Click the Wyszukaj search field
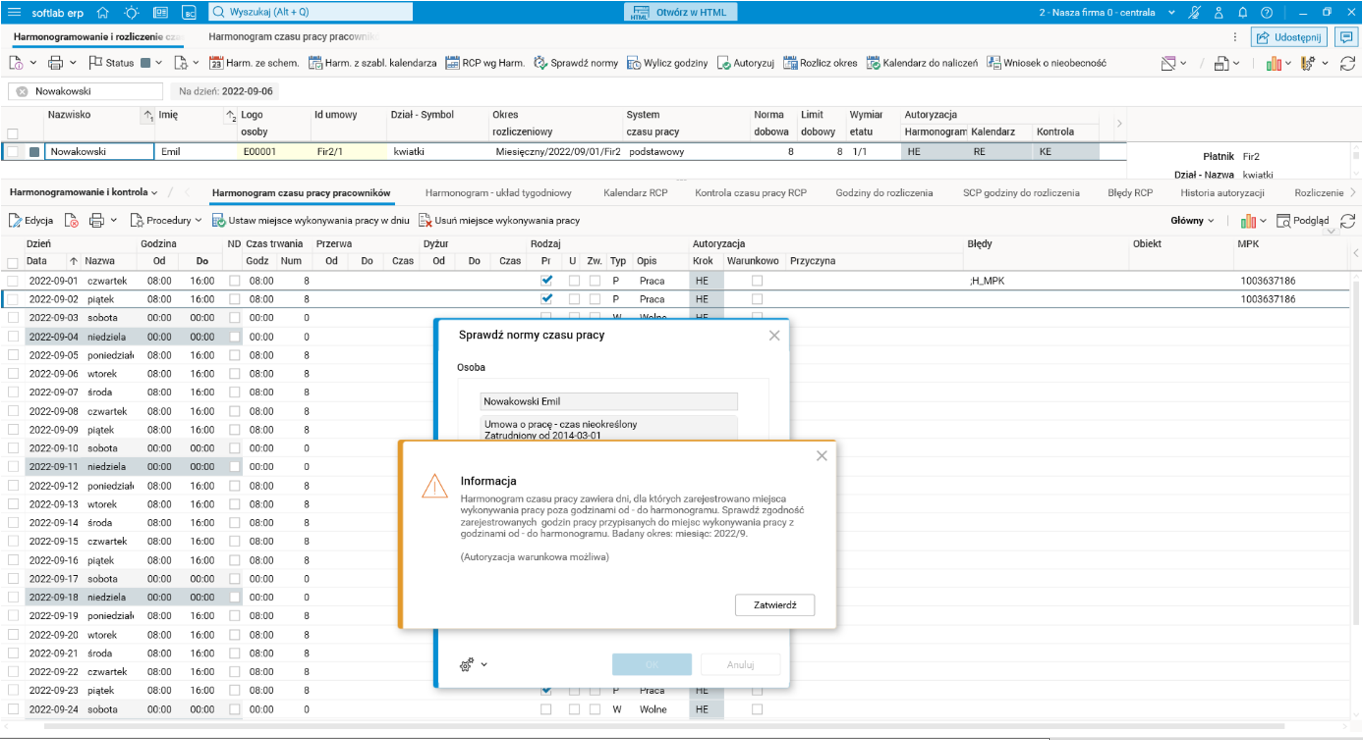 point(310,12)
